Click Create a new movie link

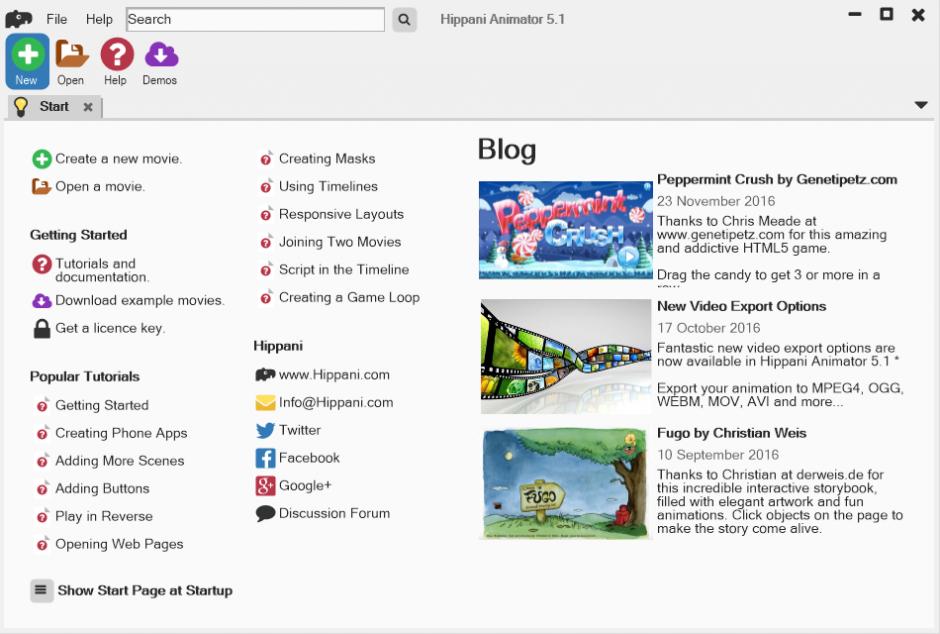(118, 159)
